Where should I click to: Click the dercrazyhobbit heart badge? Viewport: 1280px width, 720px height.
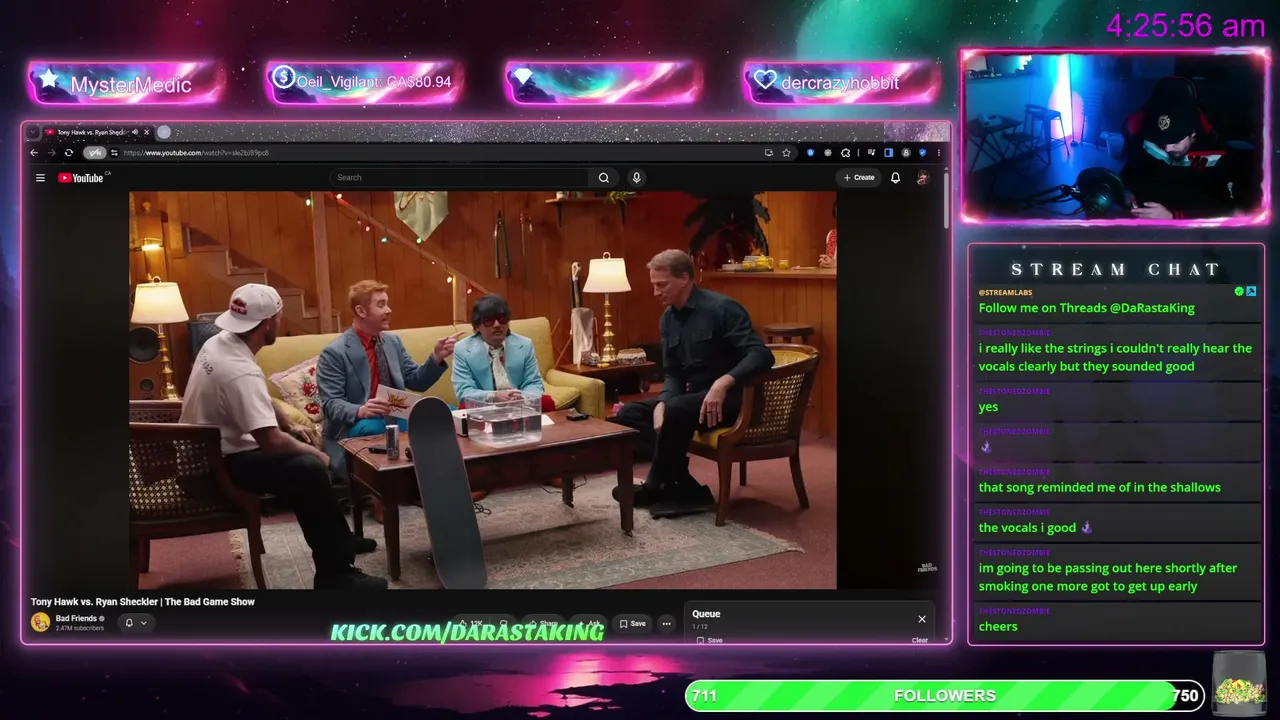point(841,83)
